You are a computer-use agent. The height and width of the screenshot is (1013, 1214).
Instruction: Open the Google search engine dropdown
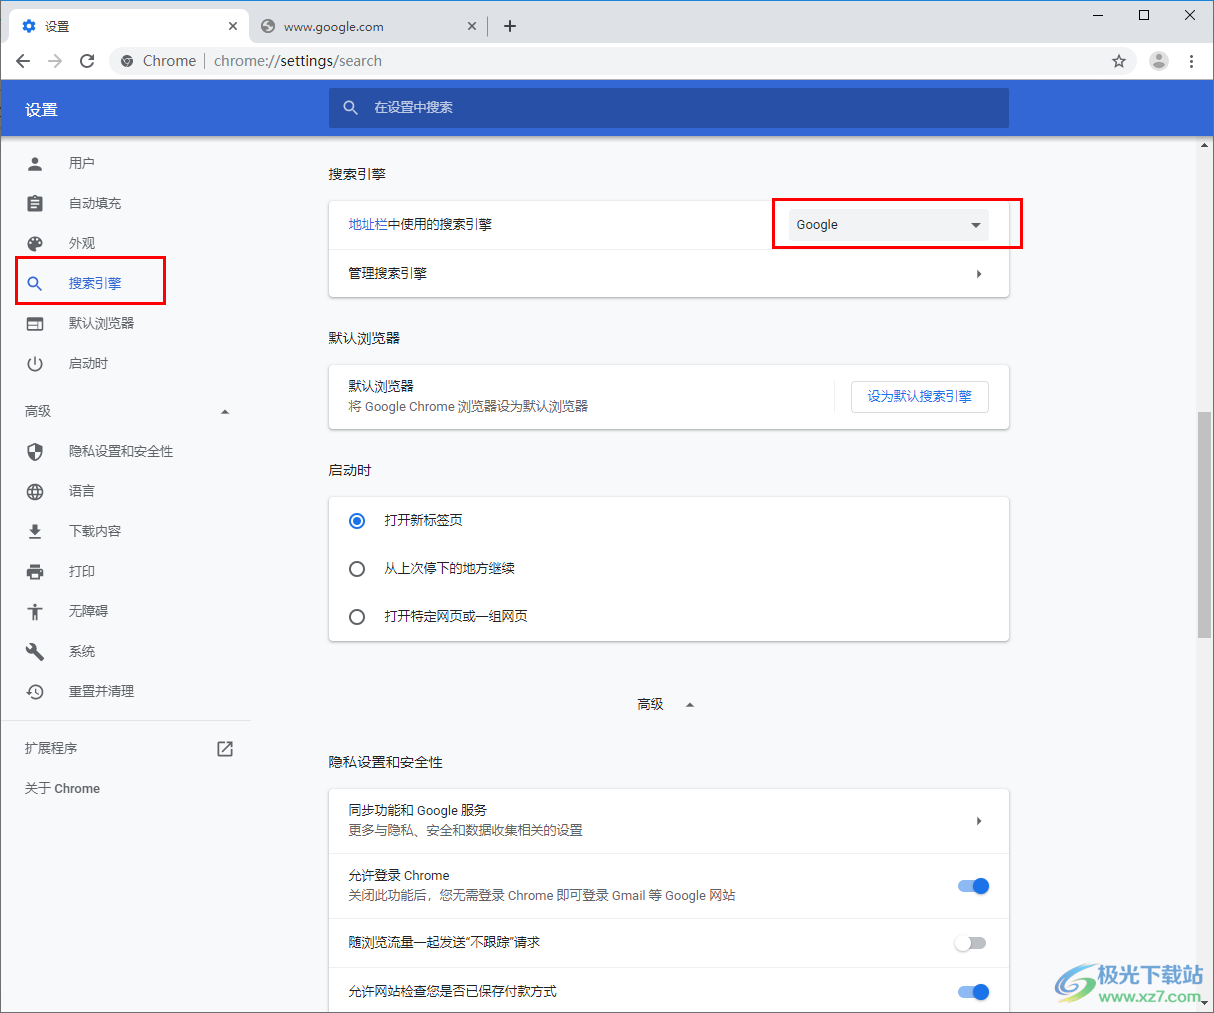(888, 225)
